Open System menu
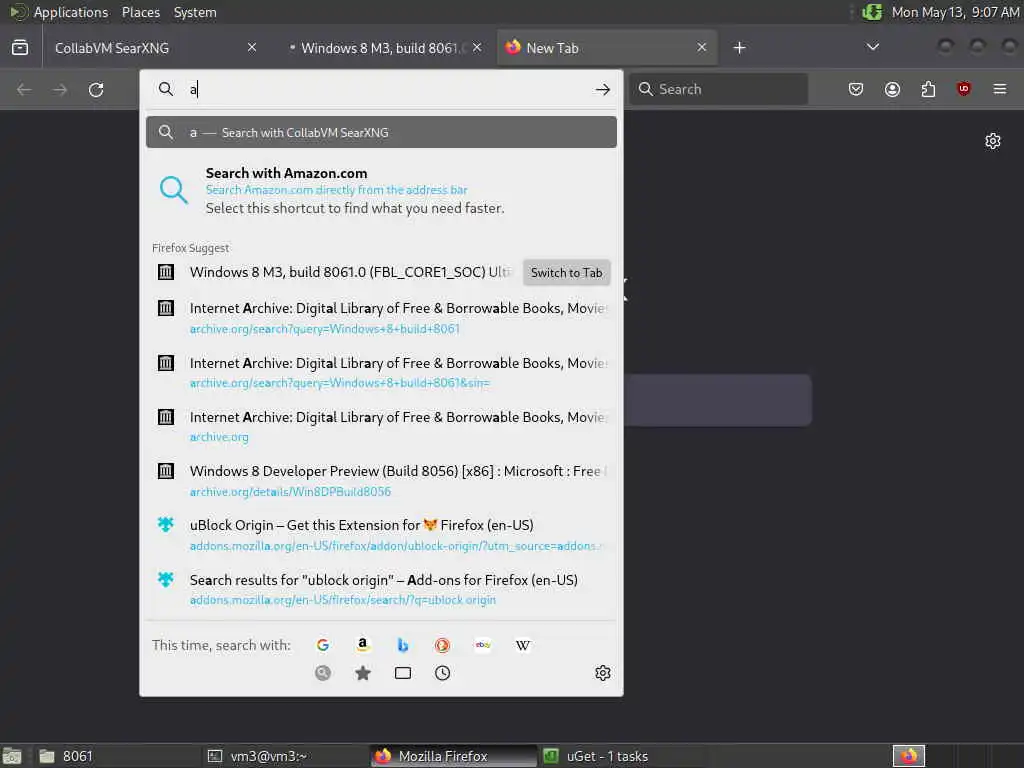 195,12
